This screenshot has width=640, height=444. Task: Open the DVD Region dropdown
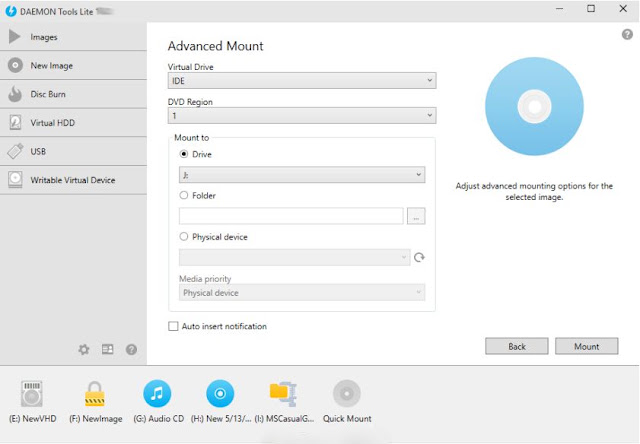(302, 115)
